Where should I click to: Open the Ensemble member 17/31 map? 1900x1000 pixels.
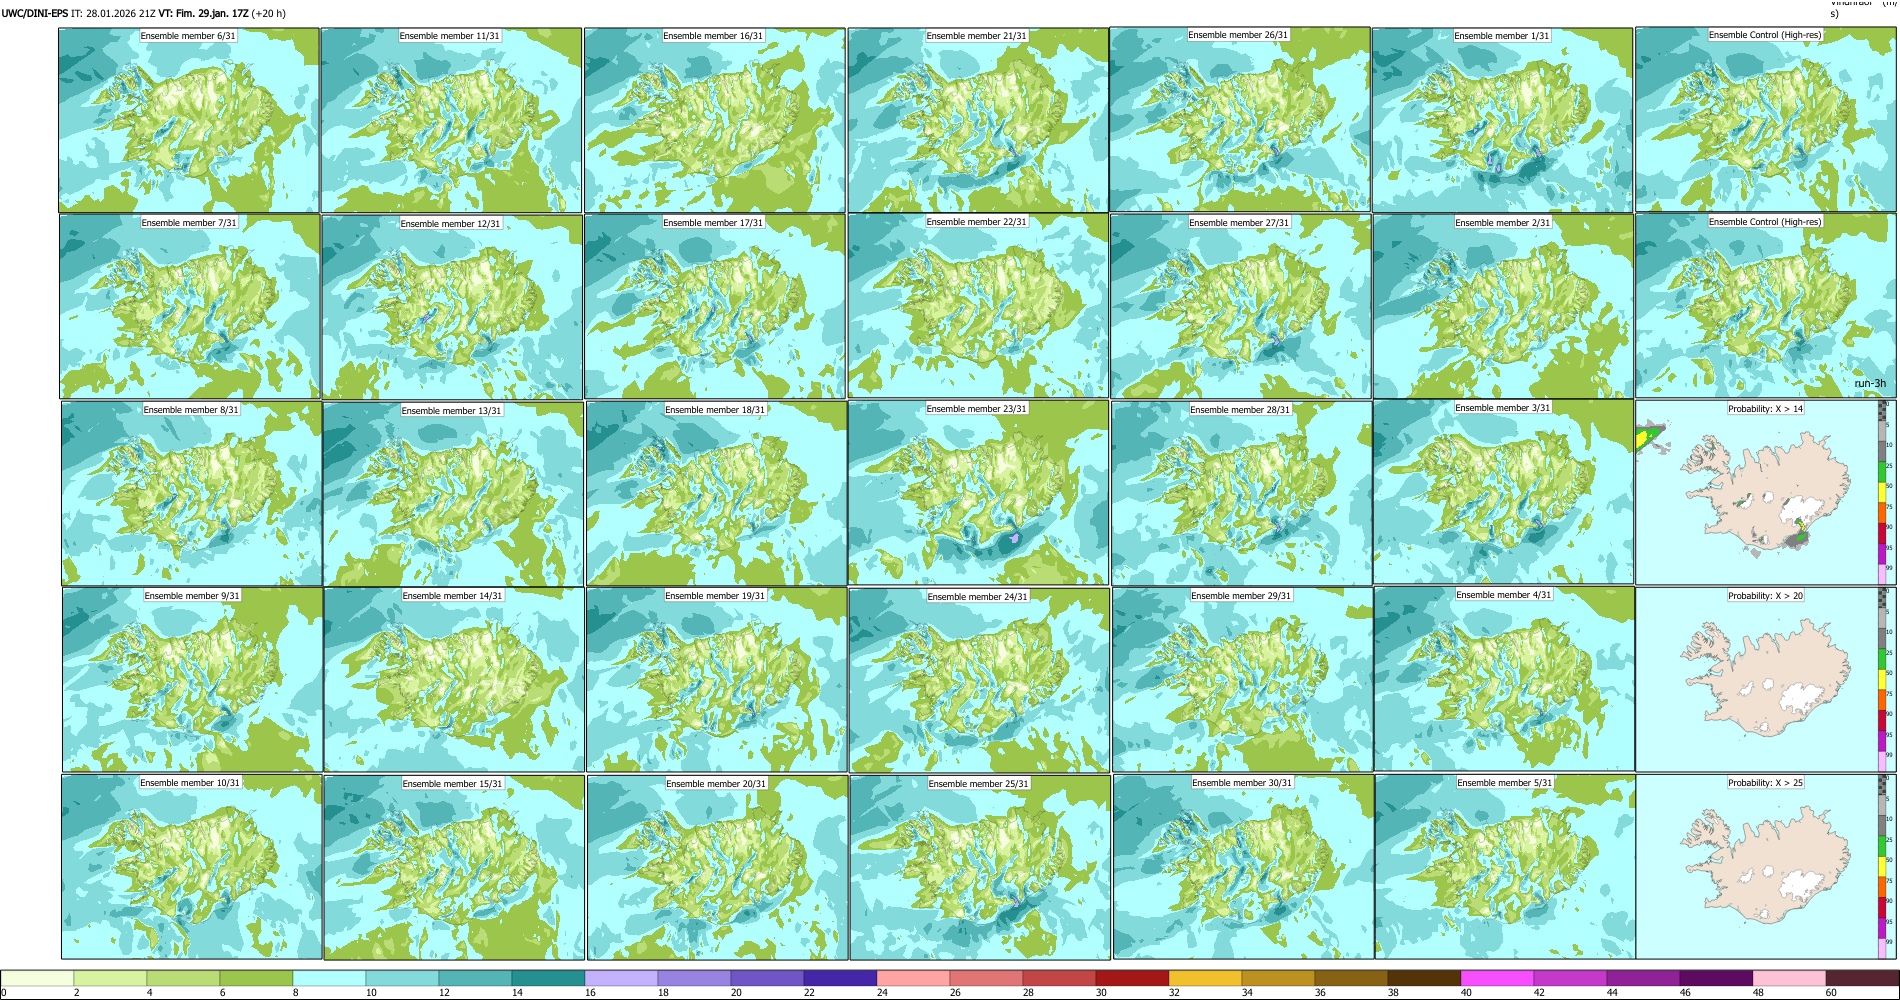[714, 307]
